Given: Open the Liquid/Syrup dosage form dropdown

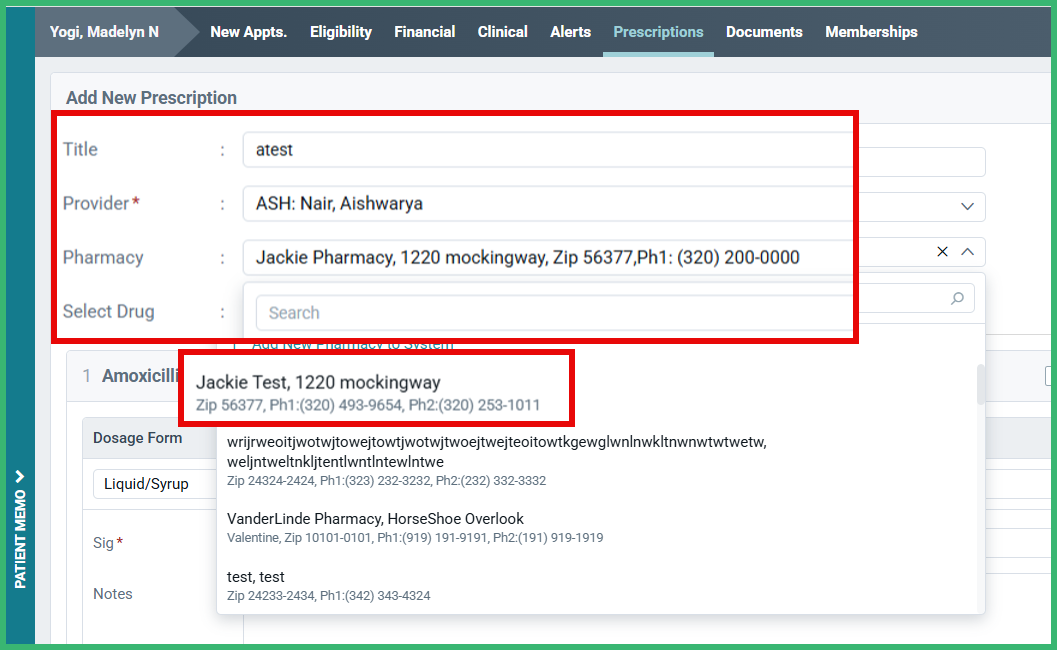Looking at the screenshot, I should click(x=155, y=484).
